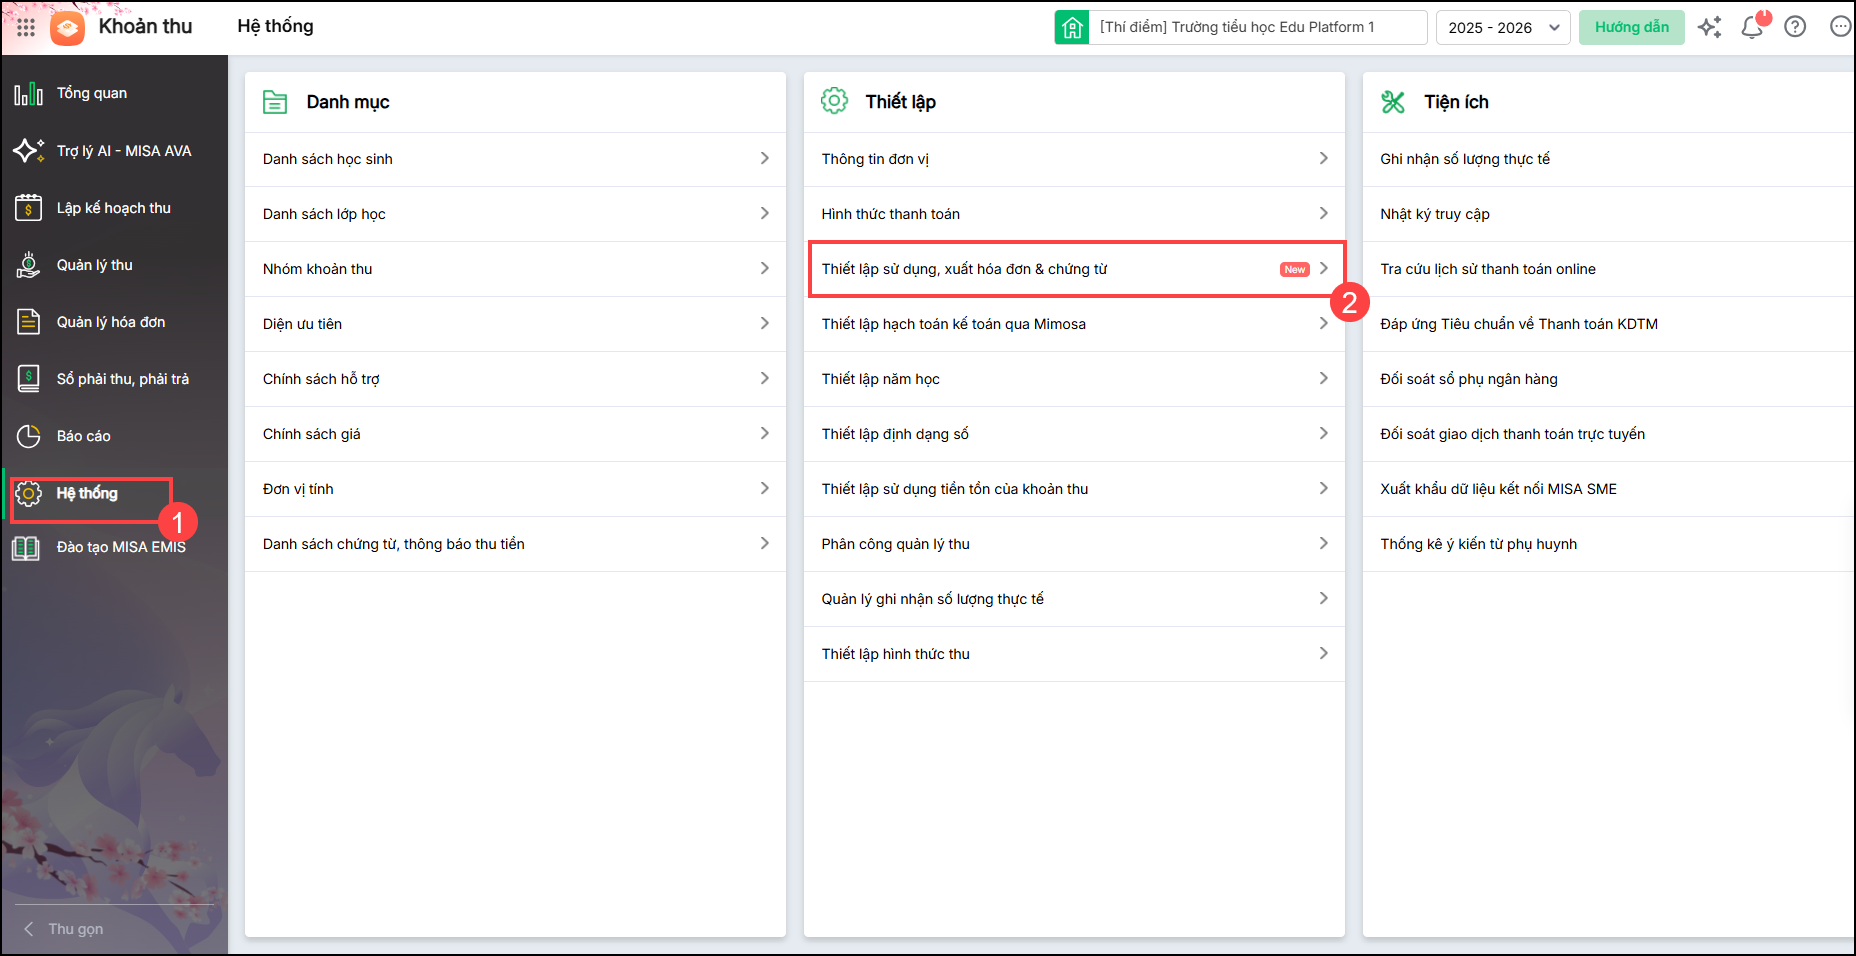This screenshot has height=956, width=1856.
Task: Open Nhật ký truy cập utility
Action: (1435, 214)
